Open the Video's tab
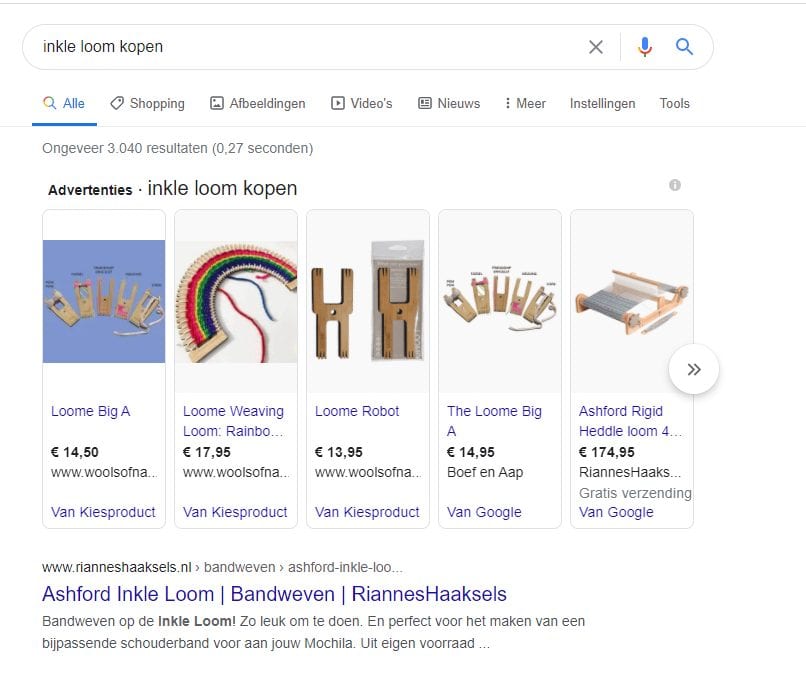 (x=361, y=103)
